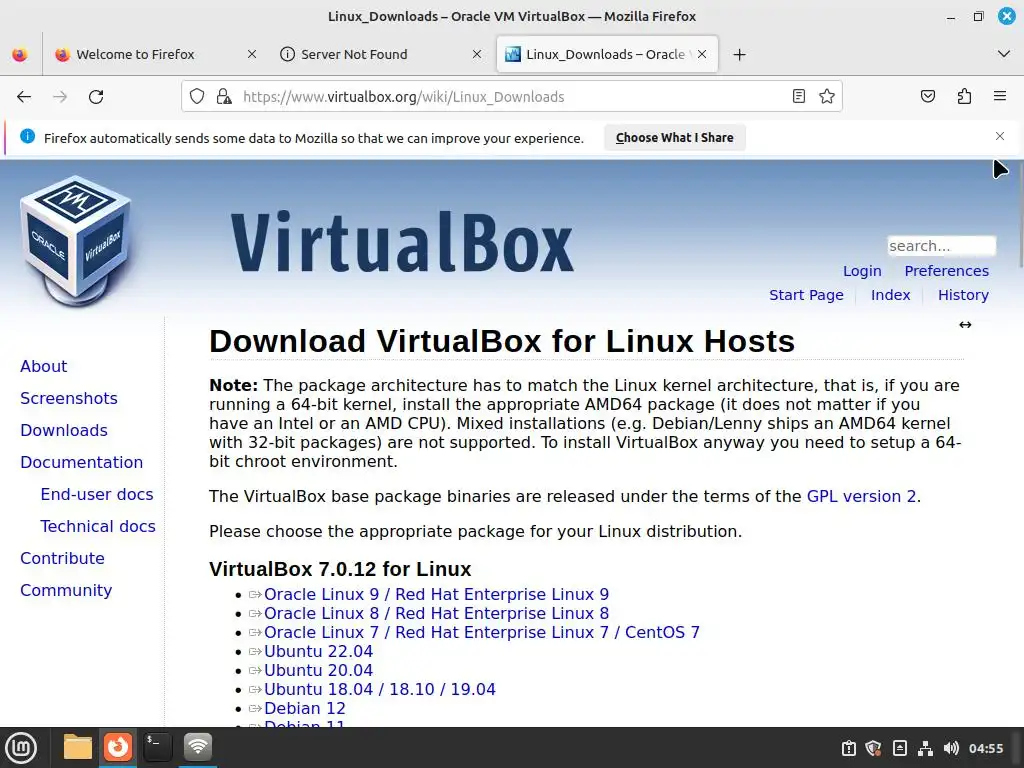This screenshot has height=768, width=1024.
Task: Download Ubuntu 18.04 / 18.10 / 19.04 package
Action: tap(380, 689)
